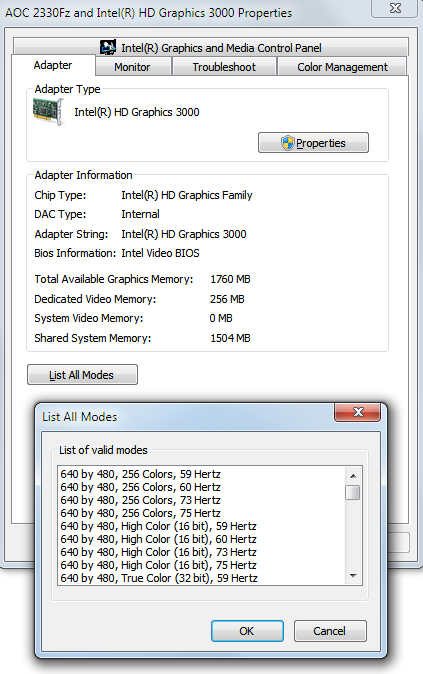Click the List All Modes dialog title
The height and width of the screenshot is (674, 423).
(x=80, y=417)
